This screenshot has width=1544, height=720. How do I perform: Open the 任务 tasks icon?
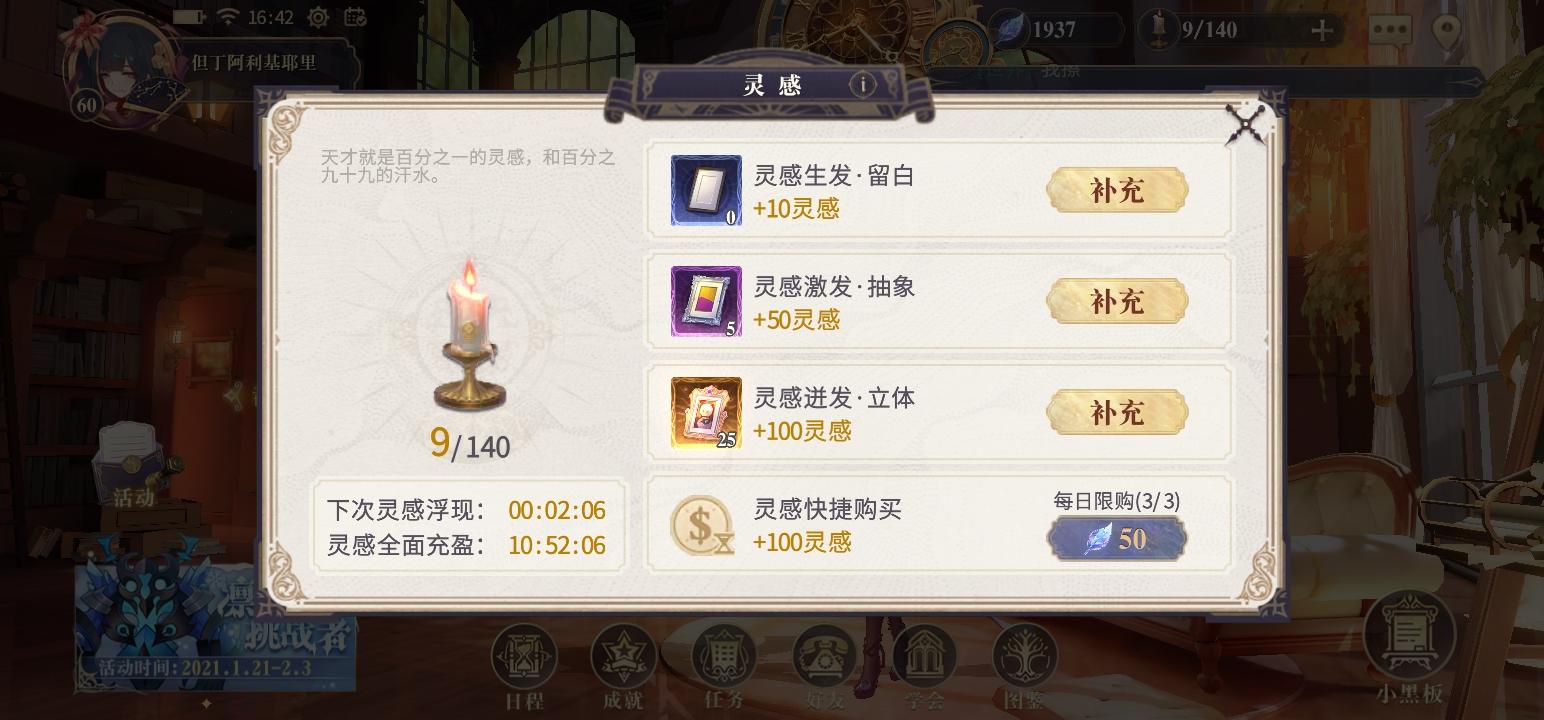724,655
